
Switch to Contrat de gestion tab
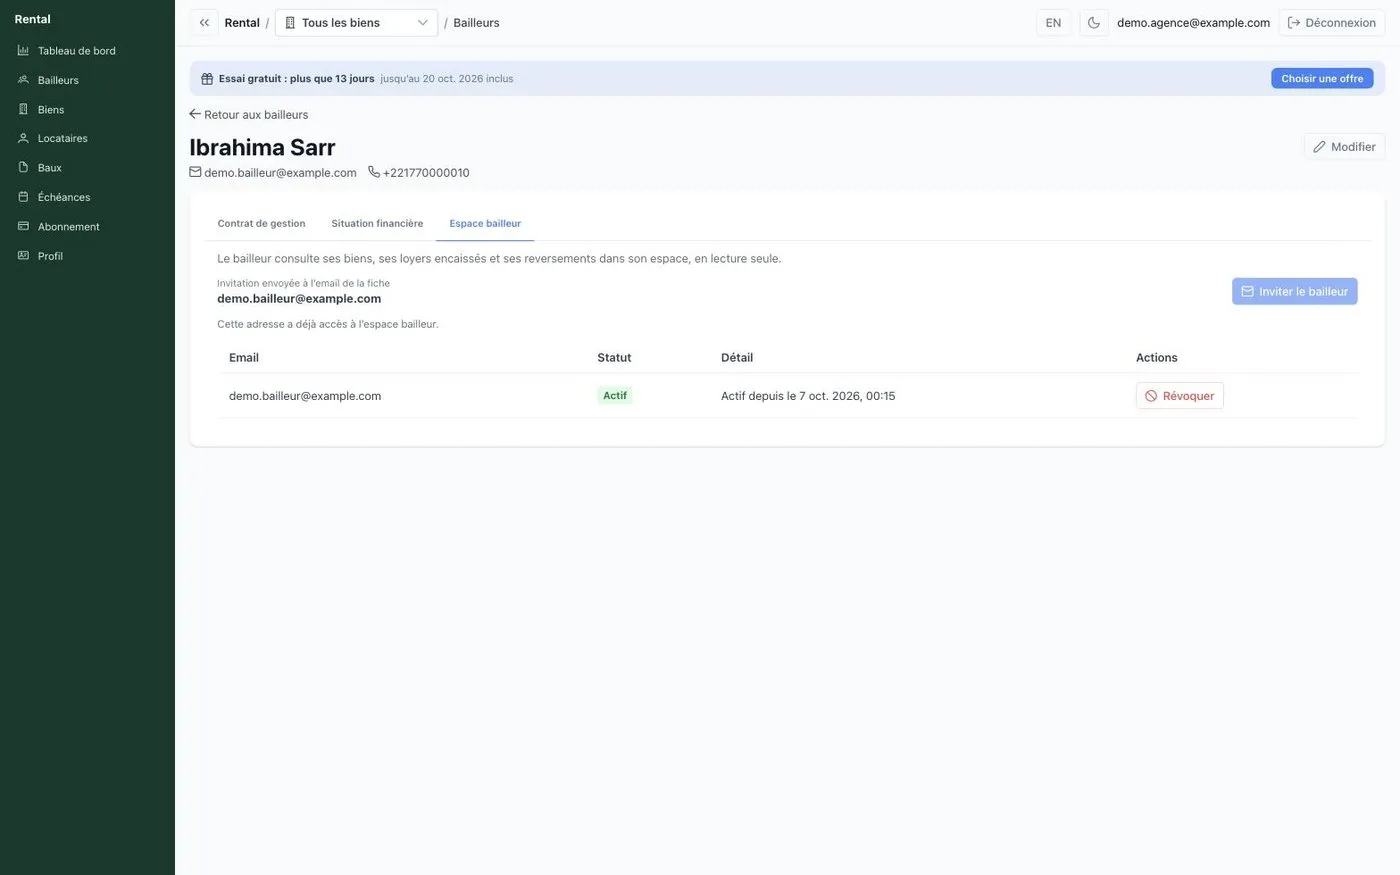tap(261, 223)
